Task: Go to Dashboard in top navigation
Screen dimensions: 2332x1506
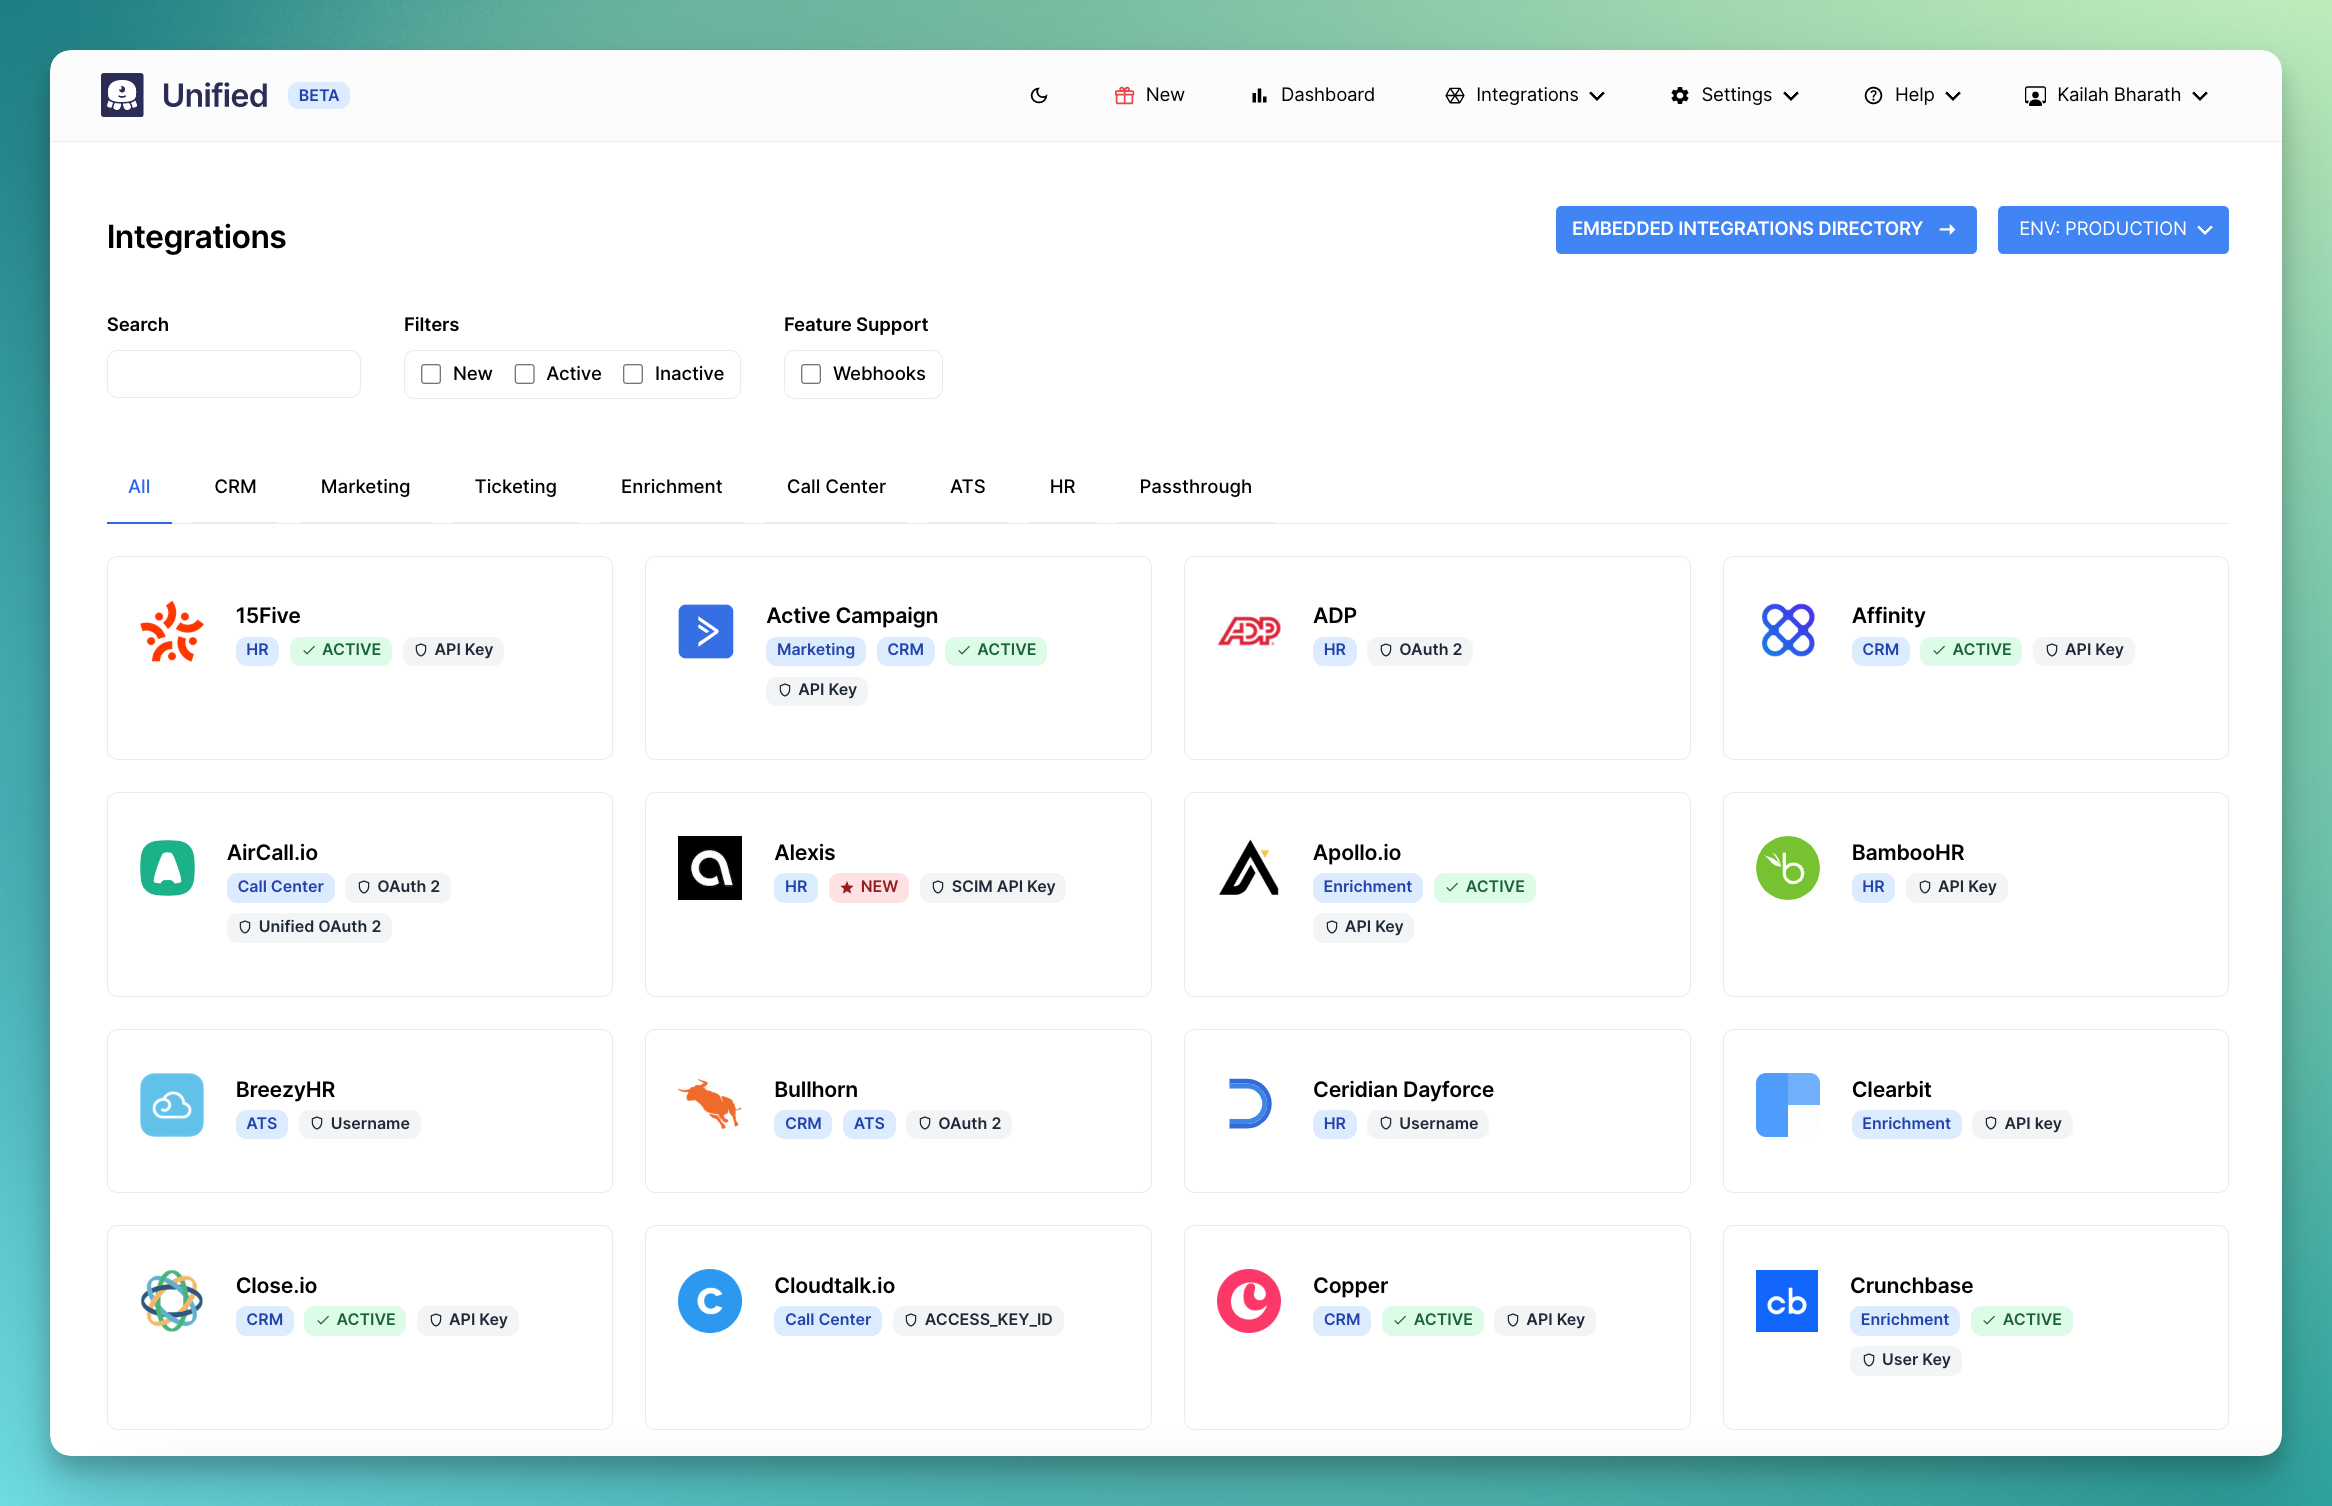Action: tap(1312, 95)
